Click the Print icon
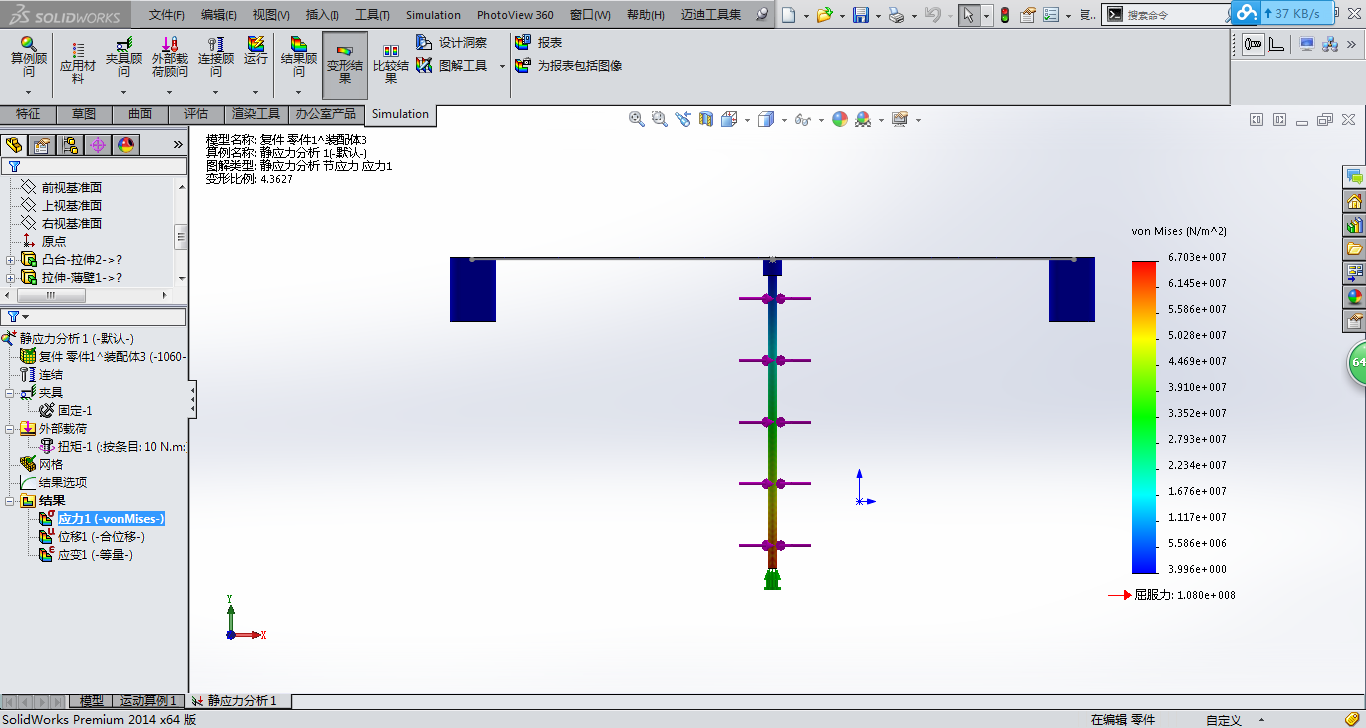The height and width of the screenshot is (728, 1366). pyautogui.click(x=896, y=15)
